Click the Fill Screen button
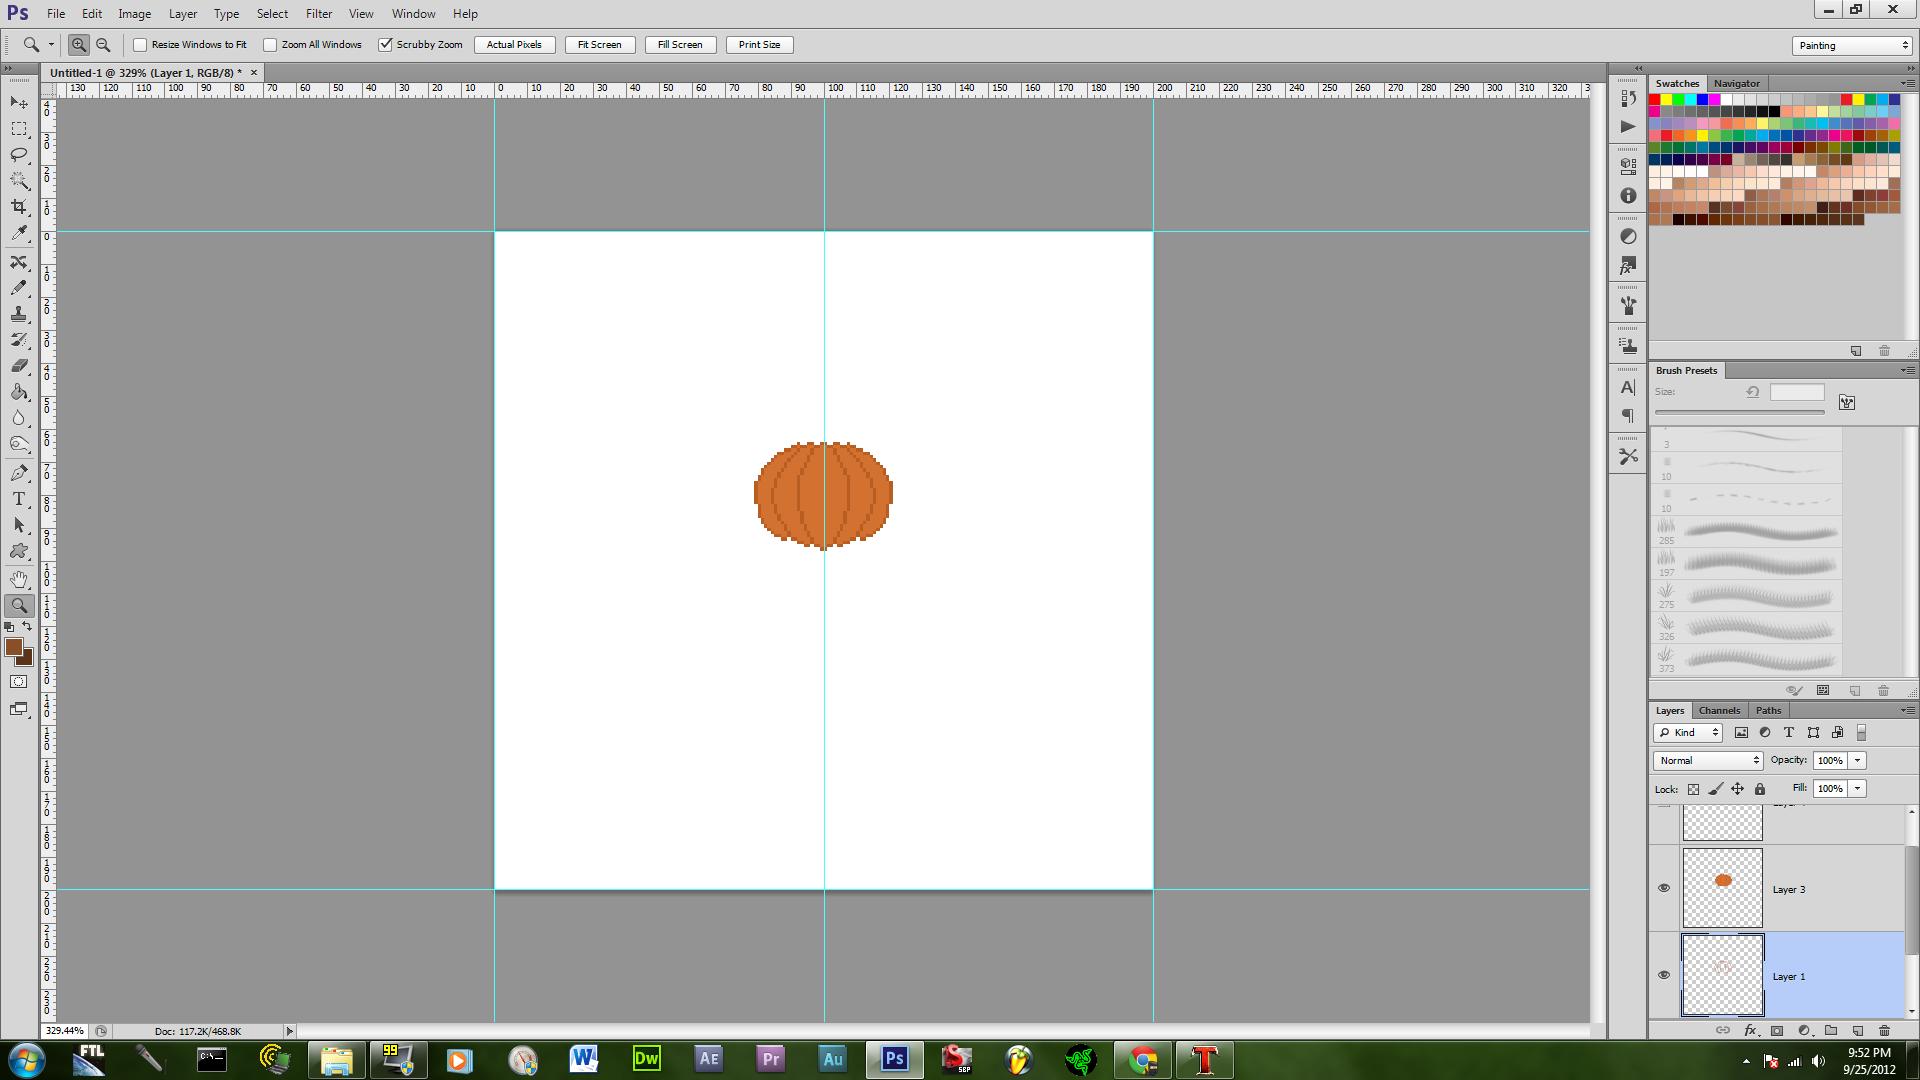 tap(680, 45)
